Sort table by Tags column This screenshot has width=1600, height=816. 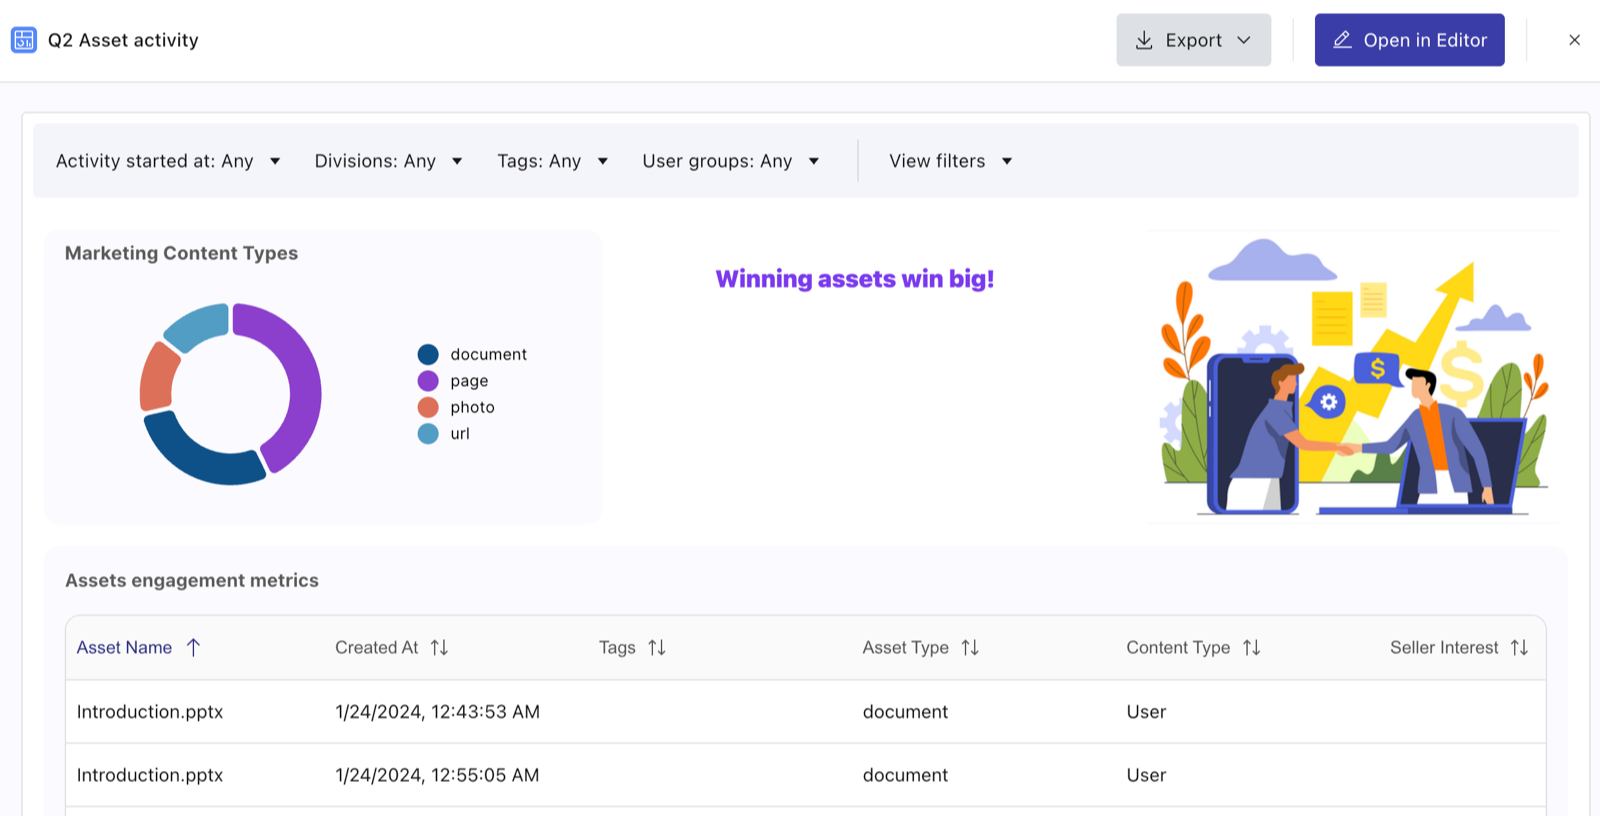point(632,647)
